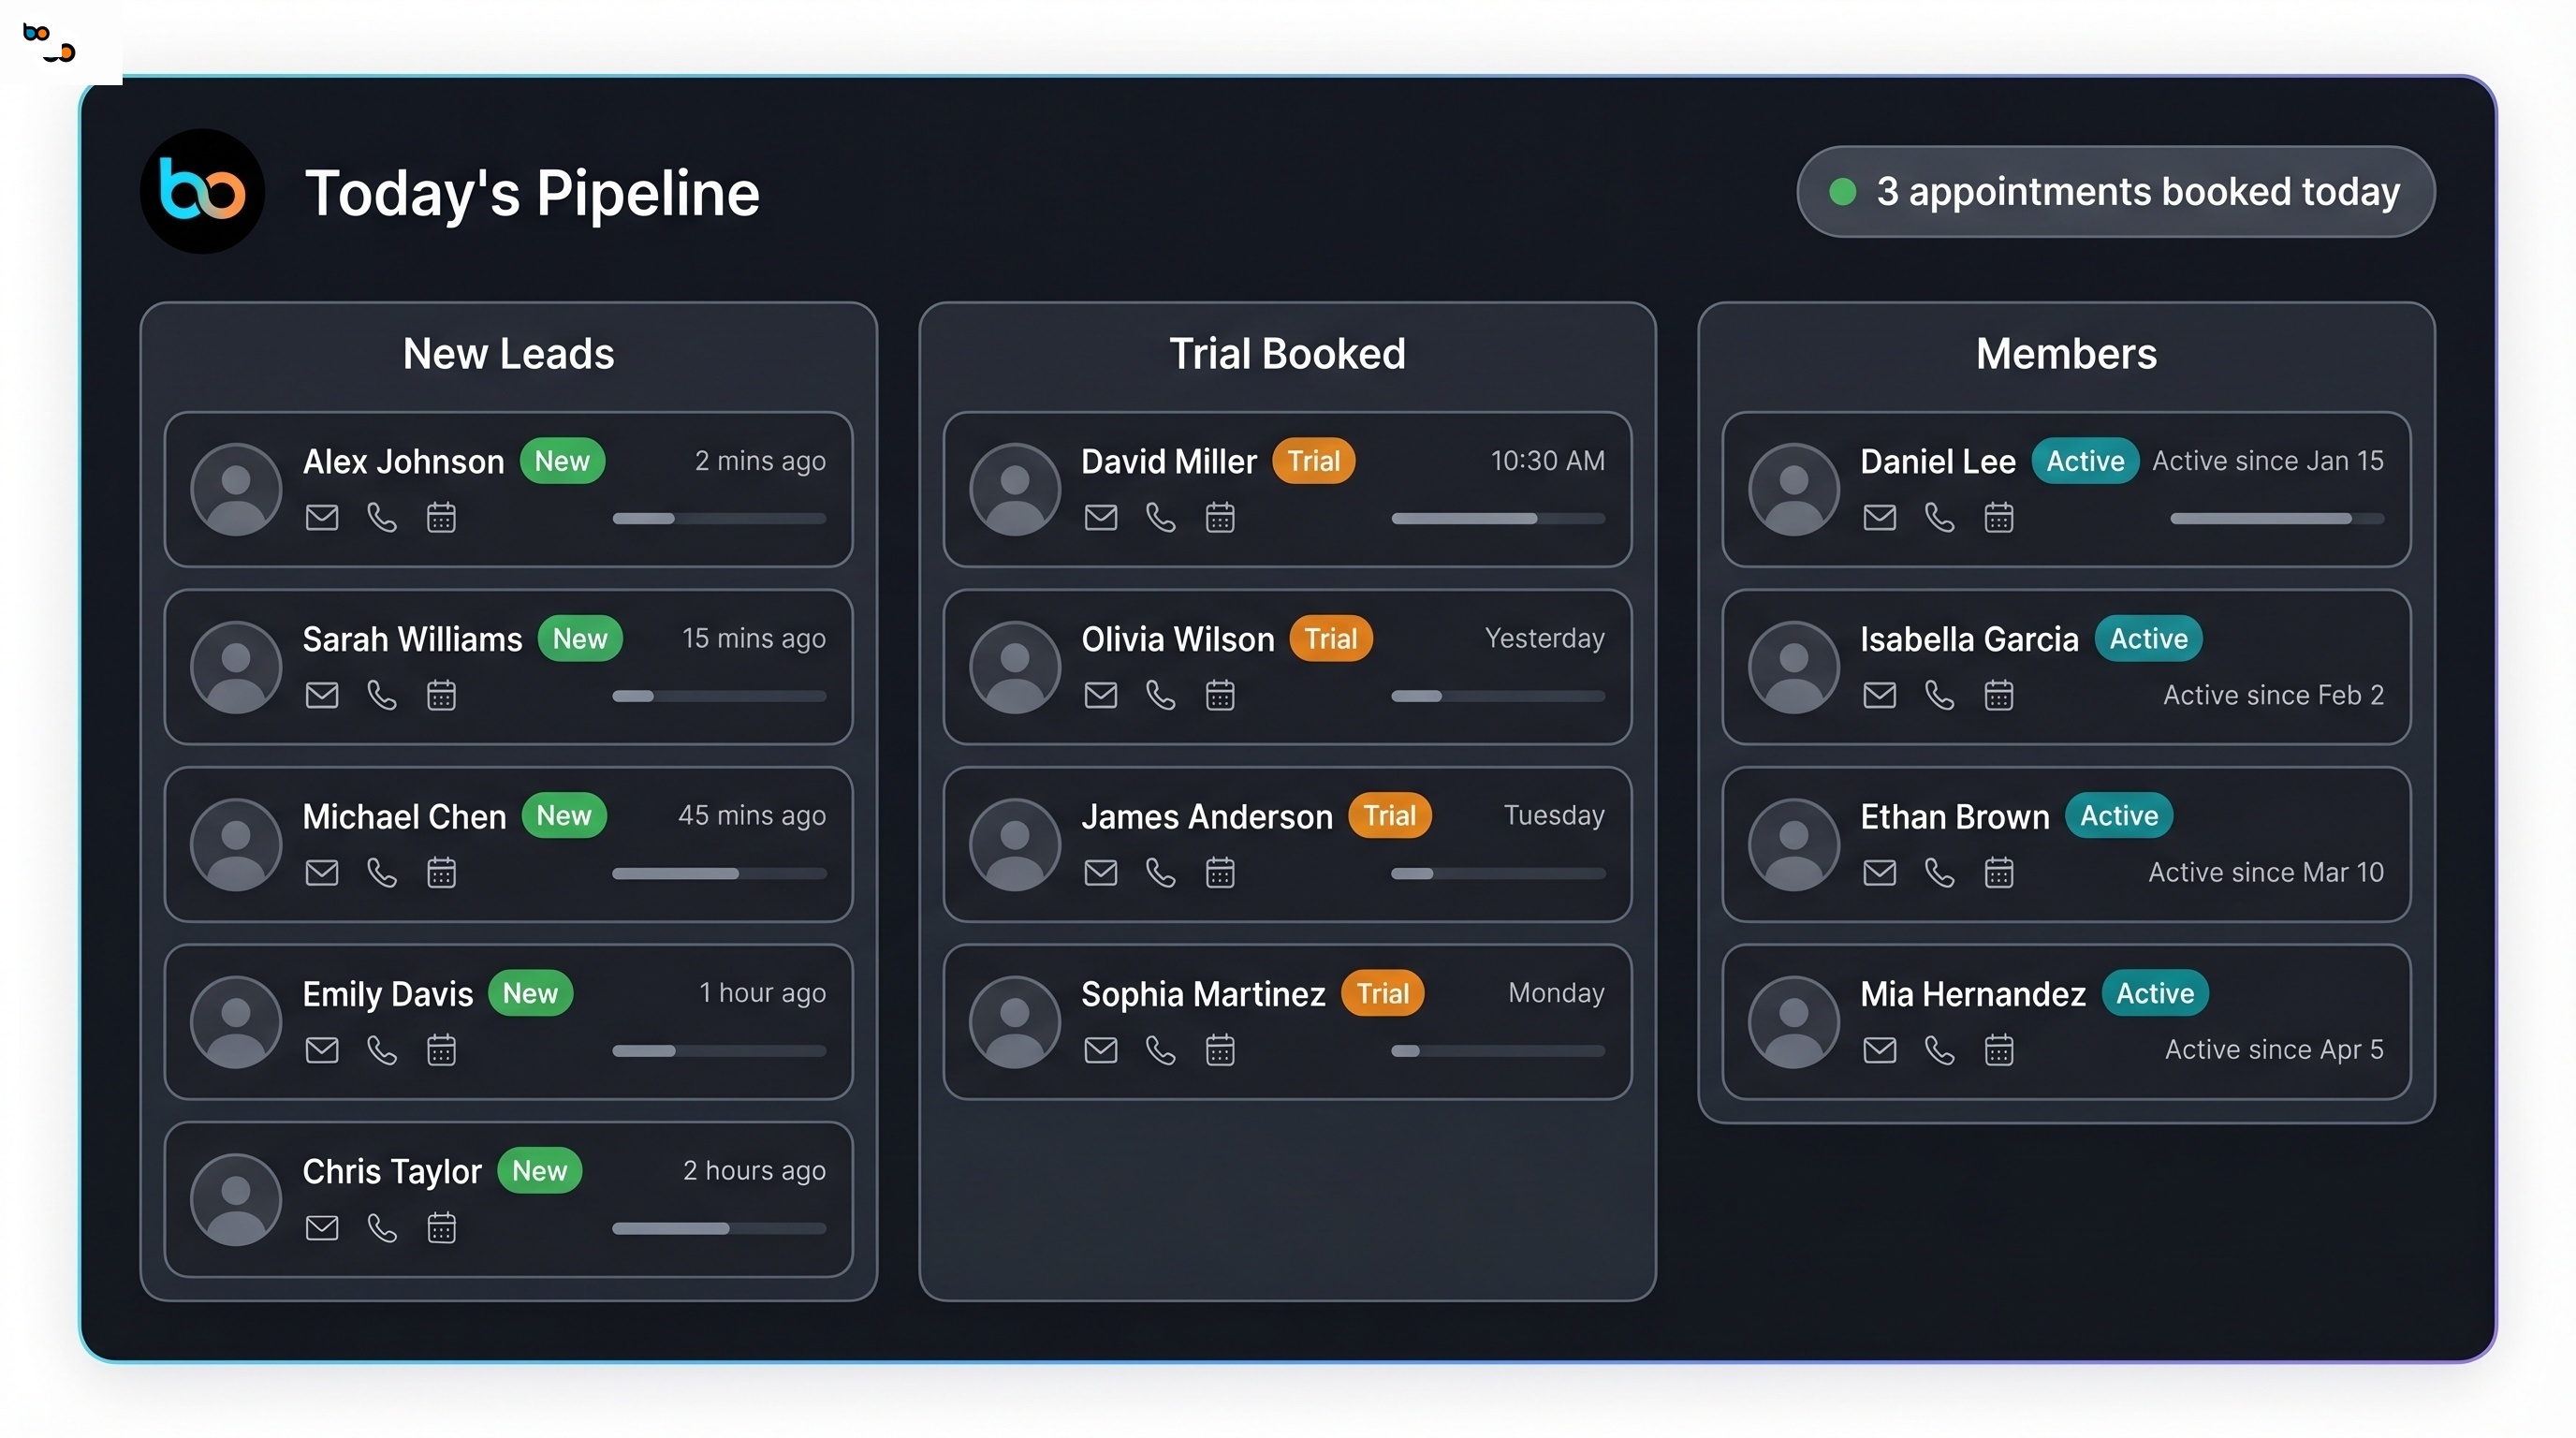Open the calendar icon on David Miller's card
The height and width of the screenshot is (1438, 2576).
(x=1220, y=517)
